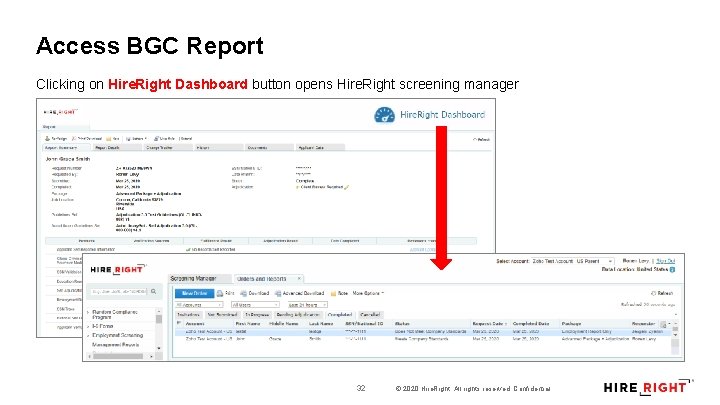720x405 pixels.
Task: Open the HireRight Dashboard link text
Action: coord(442,115)
